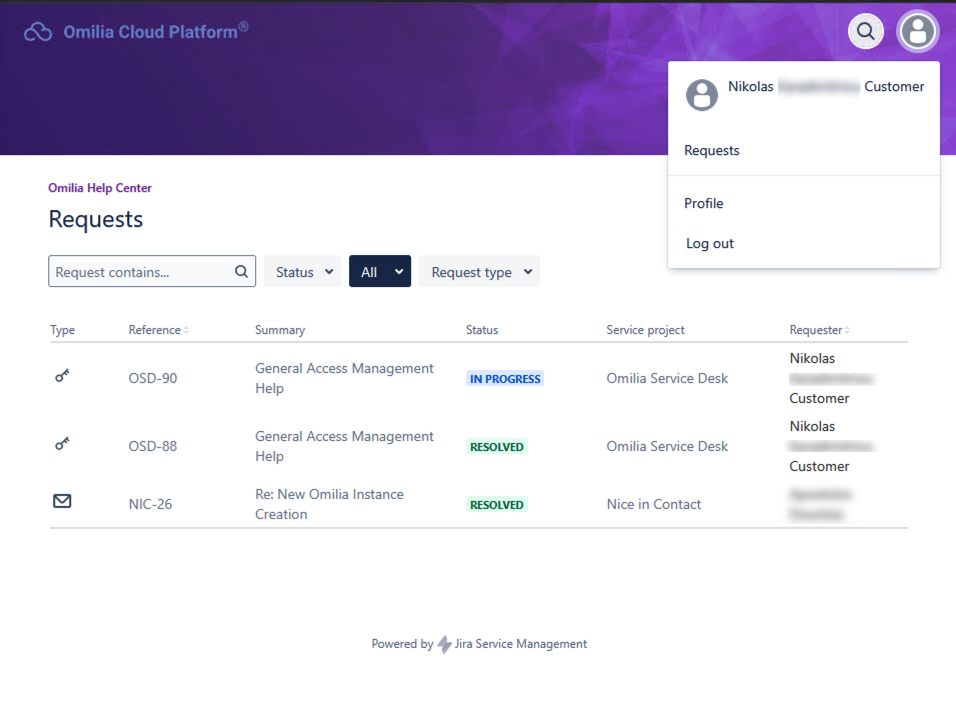This screenshot has height=711, width=956.
Task: Click the search magnifier icon in header
Action: pos(866,32)
